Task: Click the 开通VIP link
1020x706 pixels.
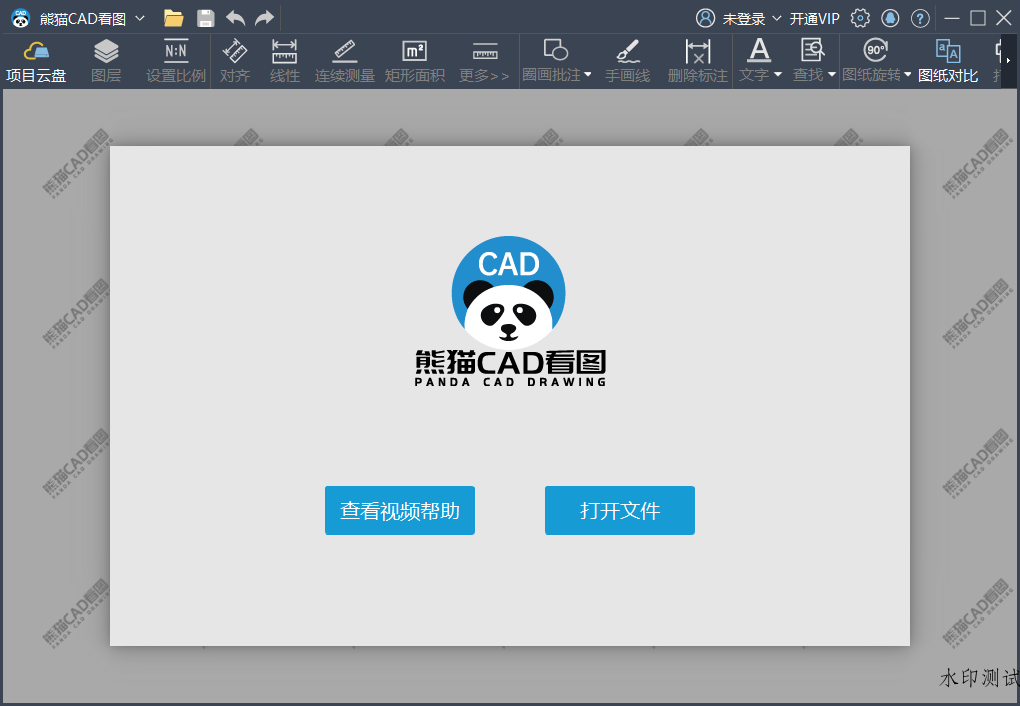Action: tap(814, 19)
